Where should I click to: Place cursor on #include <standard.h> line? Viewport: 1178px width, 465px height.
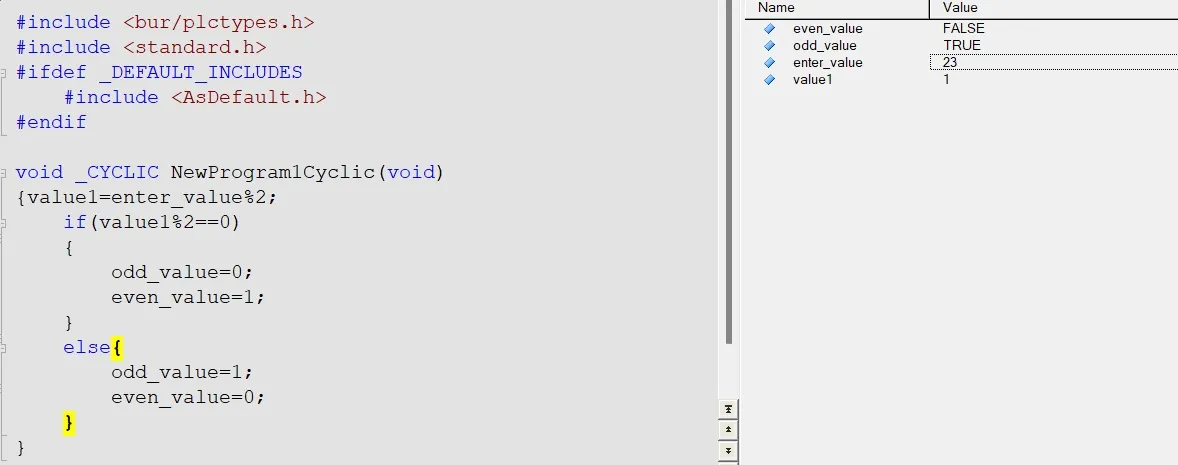[141, 47]
